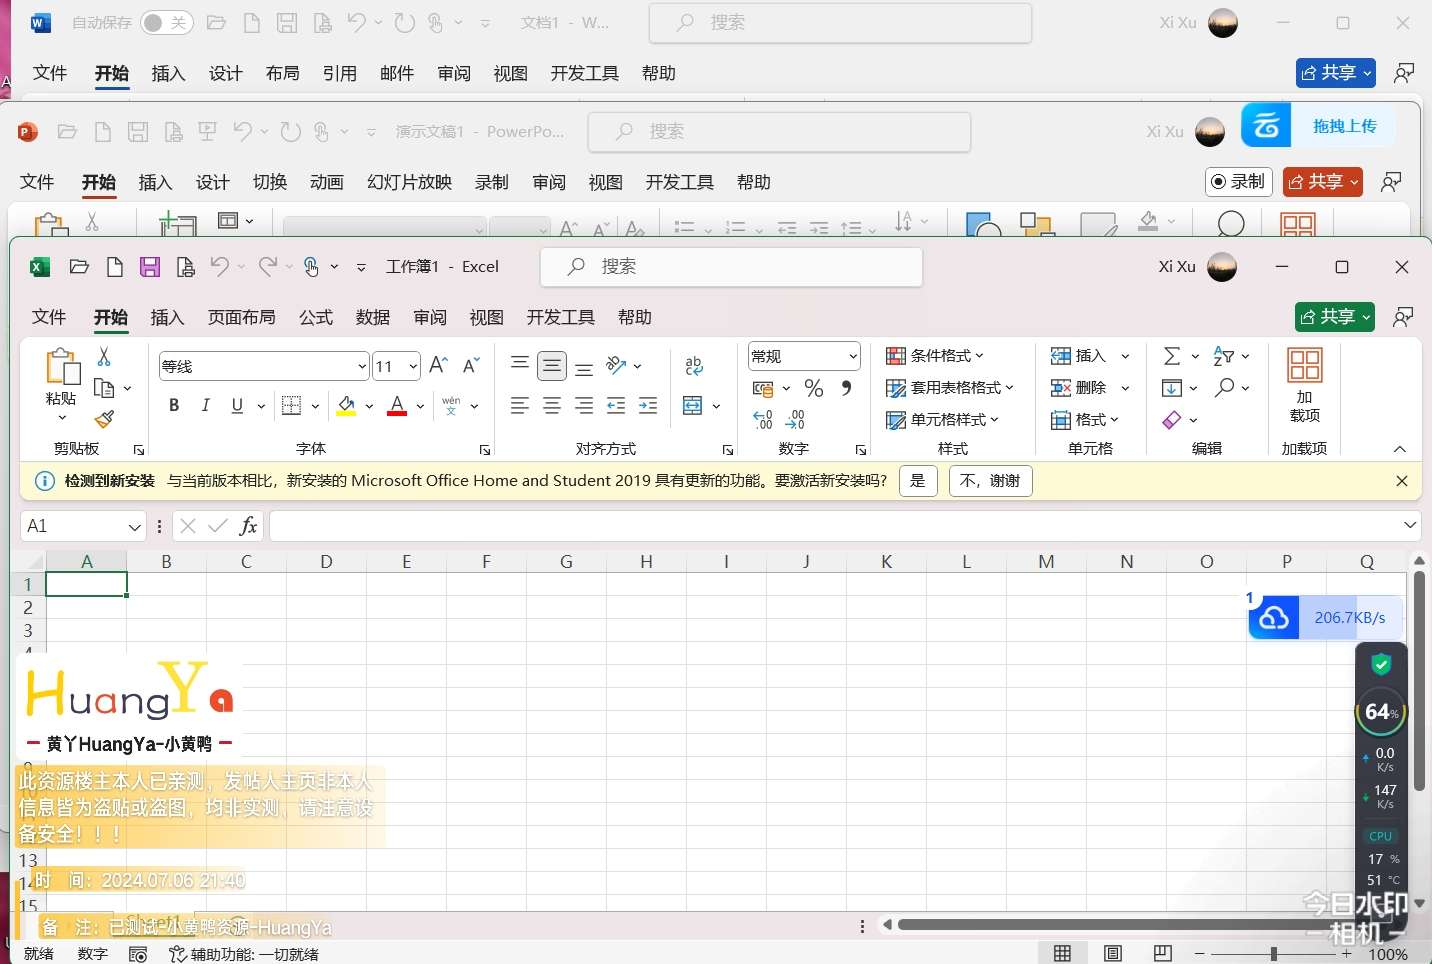
Task: Click the Find and Select magnifier icon
Action: coord(1224,387)
